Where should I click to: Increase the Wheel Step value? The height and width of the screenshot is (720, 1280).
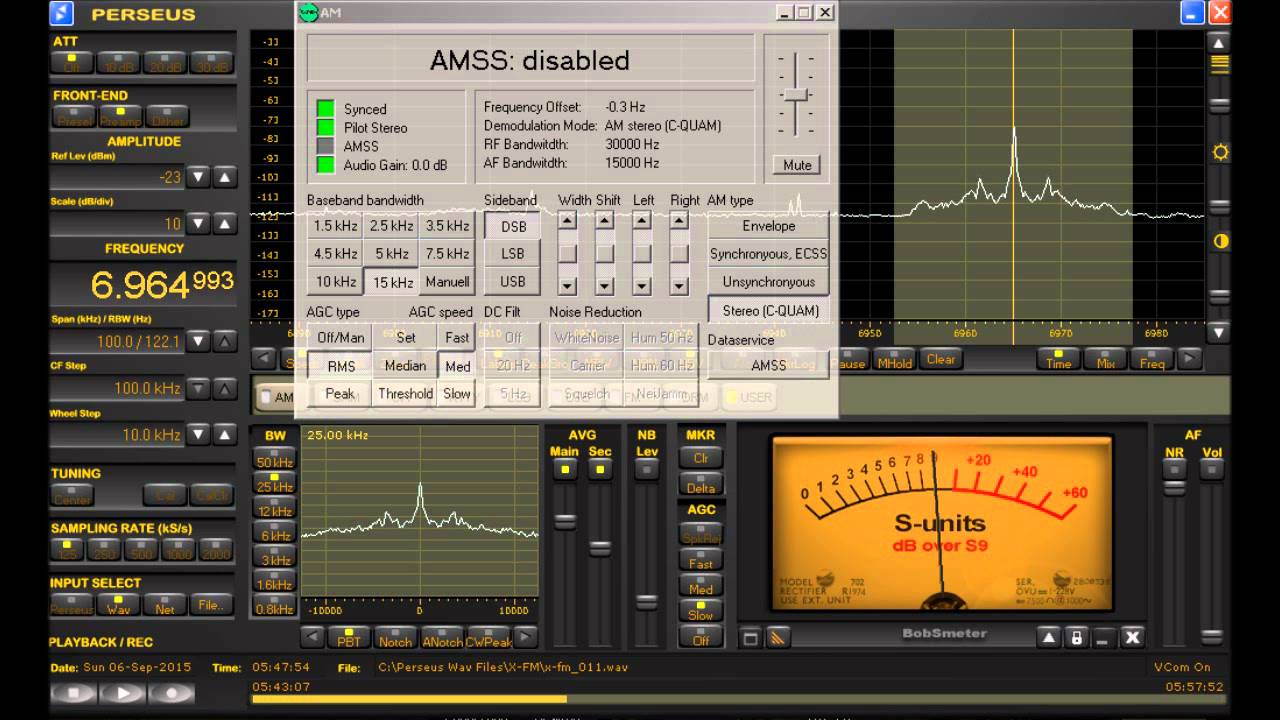pyautogui.click(x=226, y=435)
